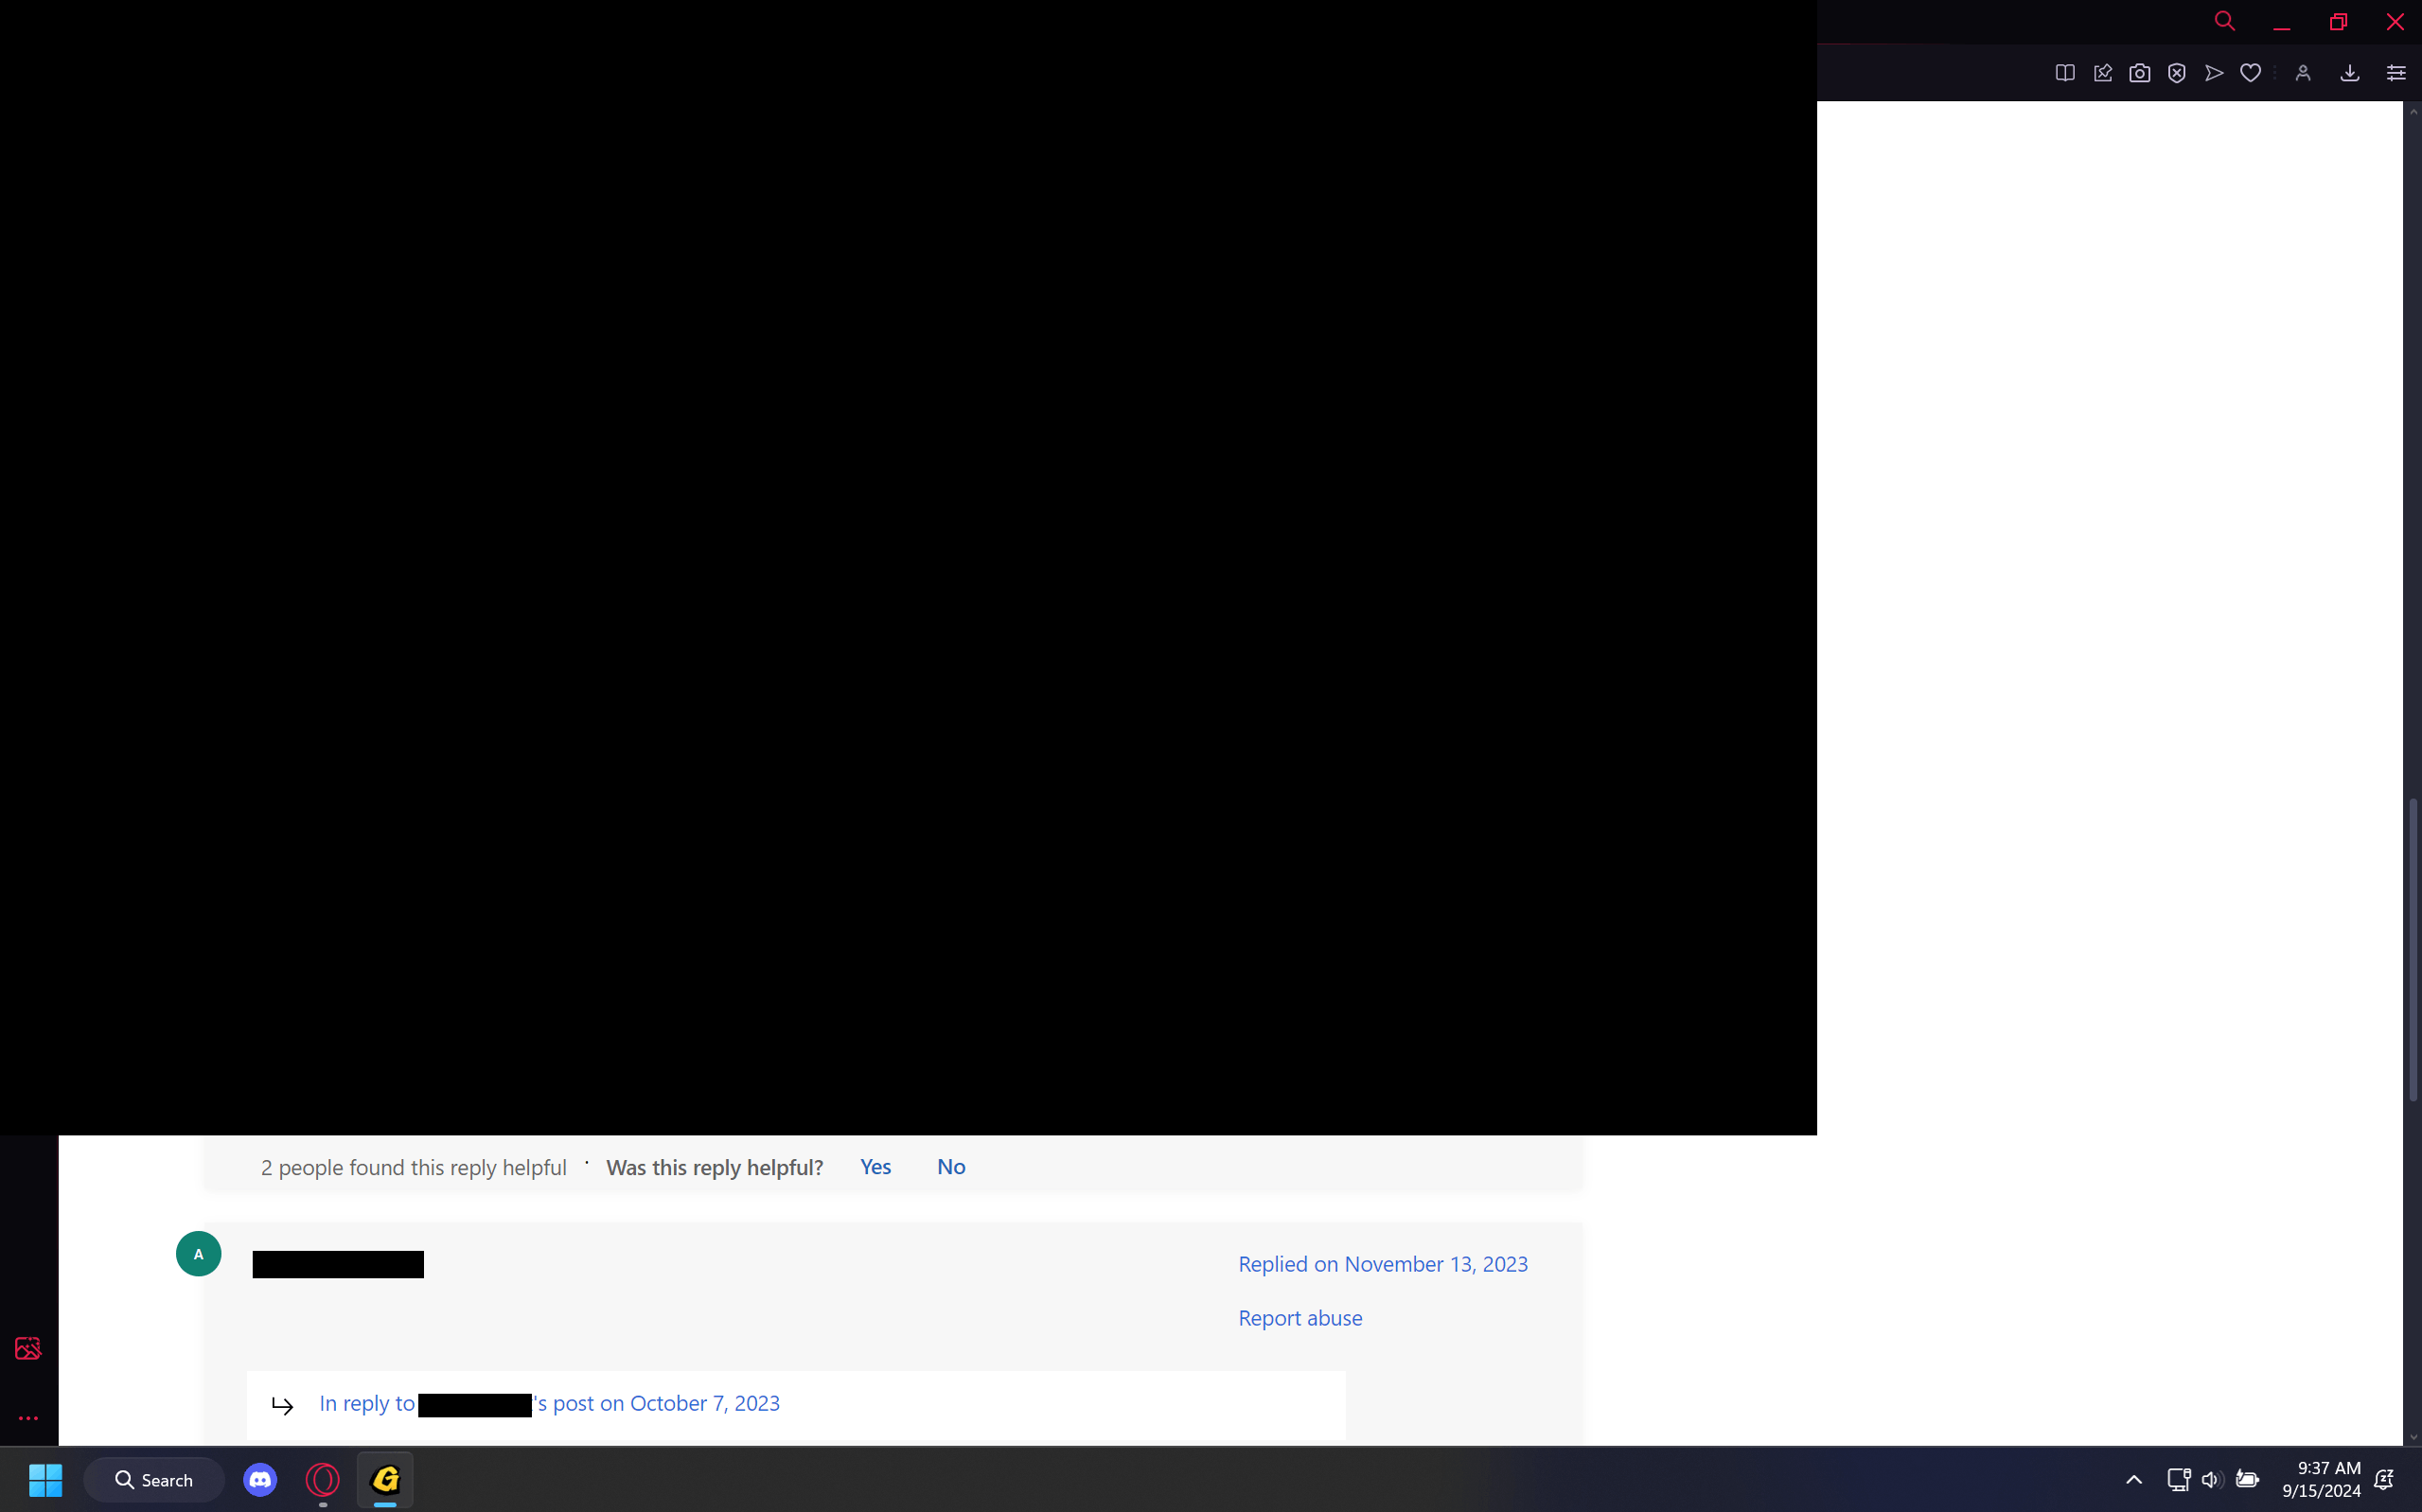Open sidebar player gallery icon
This screenshot has width=2422, height=1512.
pos(28,1348)
